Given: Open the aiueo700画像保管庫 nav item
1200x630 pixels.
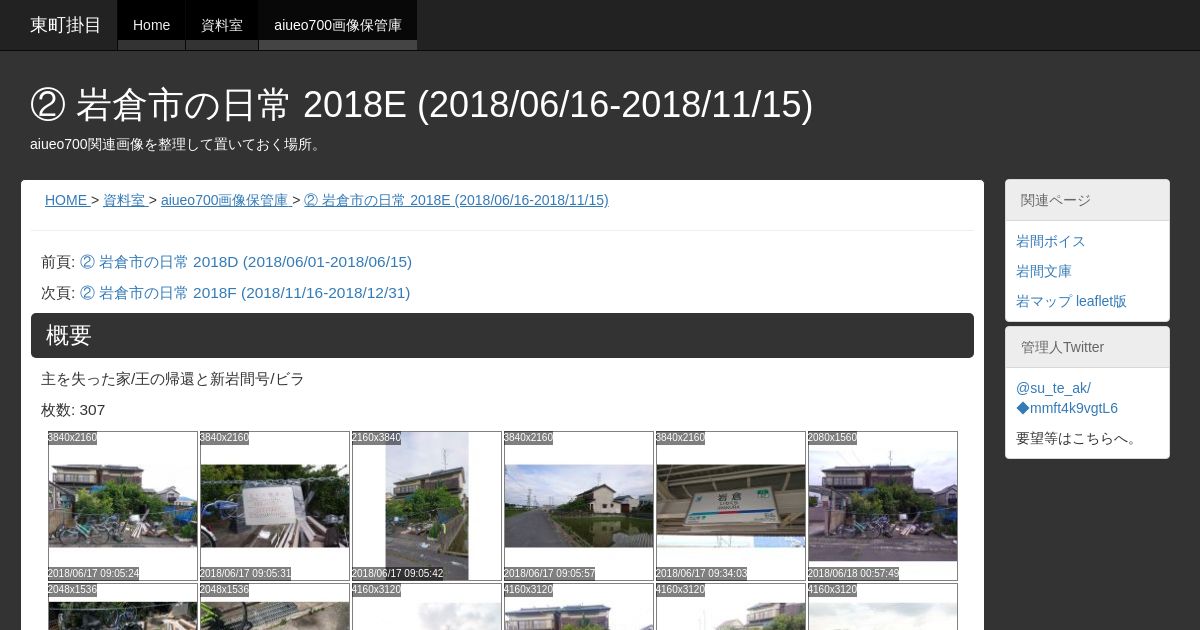Looking at the screenshot, I should pos(338,25).
